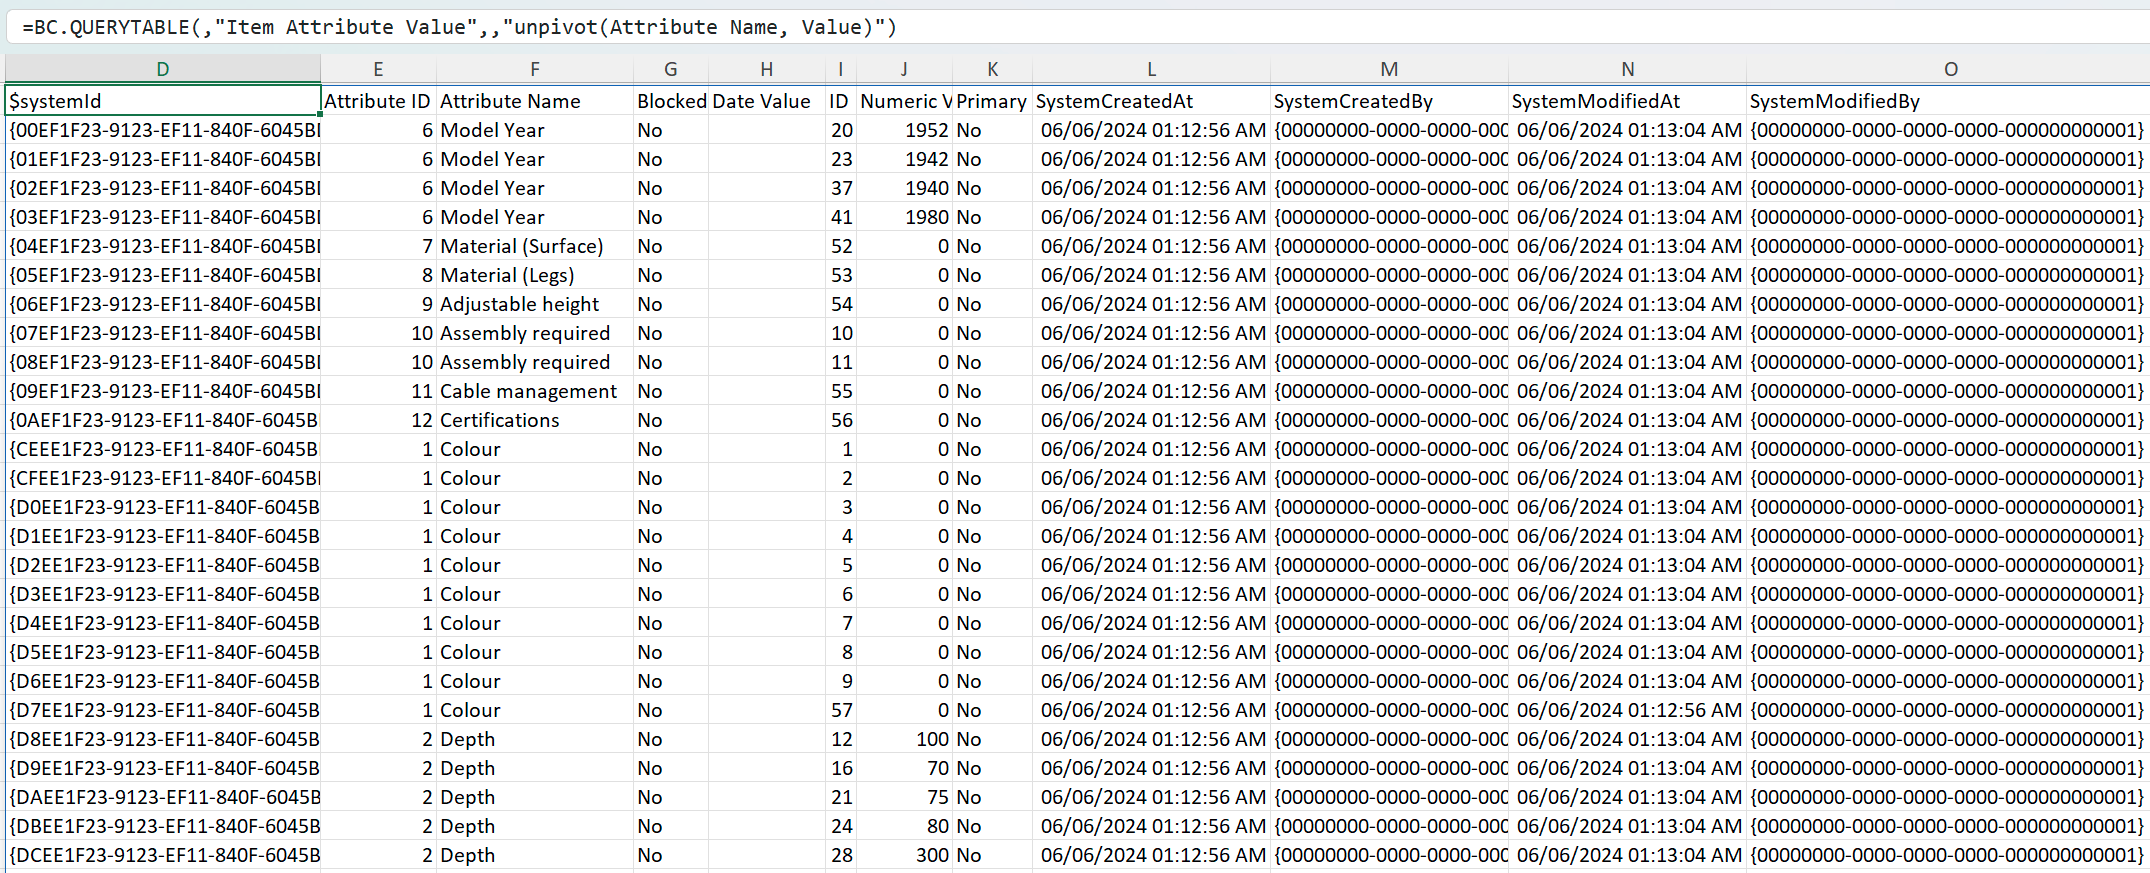Select ID 37 cell in Model Year row
The width and height of the screenshot is (2150, 873).
coord(841,188)
